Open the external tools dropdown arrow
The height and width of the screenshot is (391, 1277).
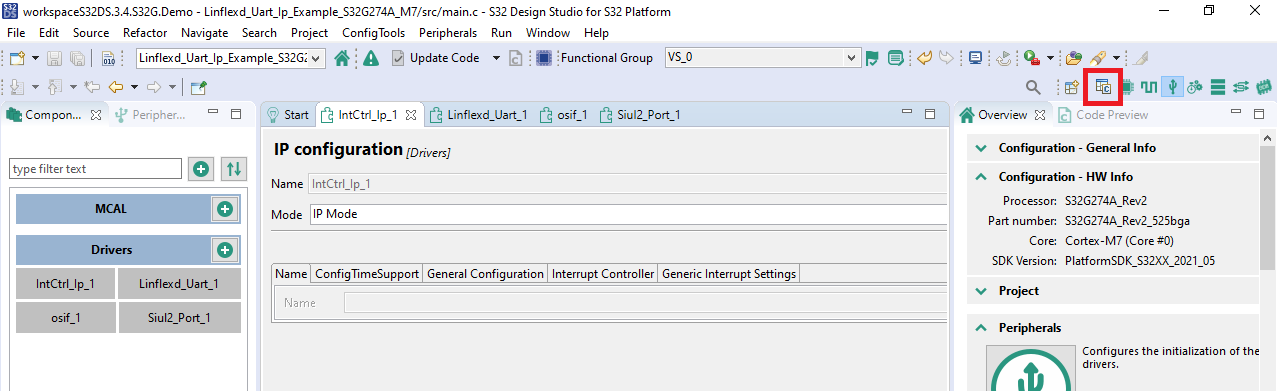(x=1050, y=58)
